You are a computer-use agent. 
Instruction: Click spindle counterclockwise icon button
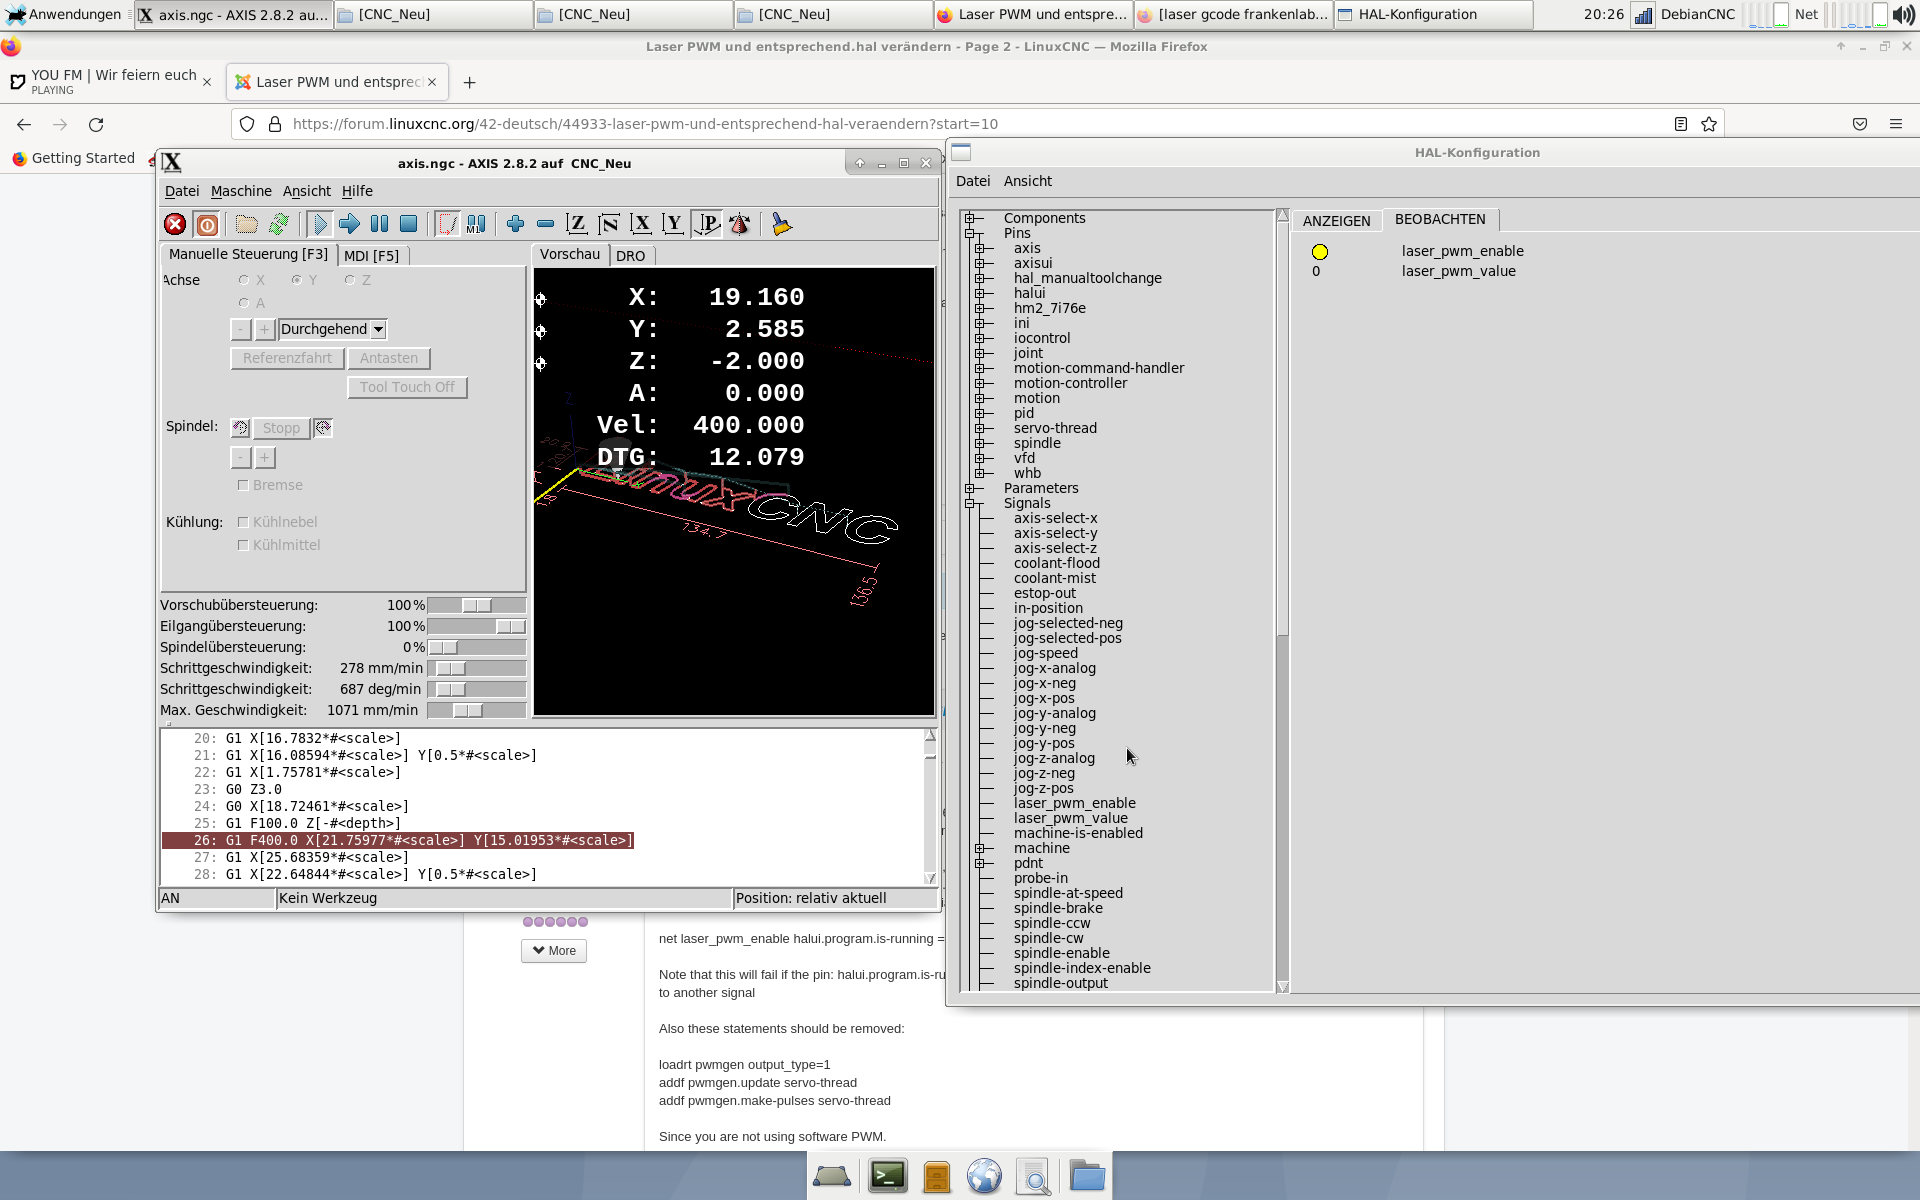(240, 428)
